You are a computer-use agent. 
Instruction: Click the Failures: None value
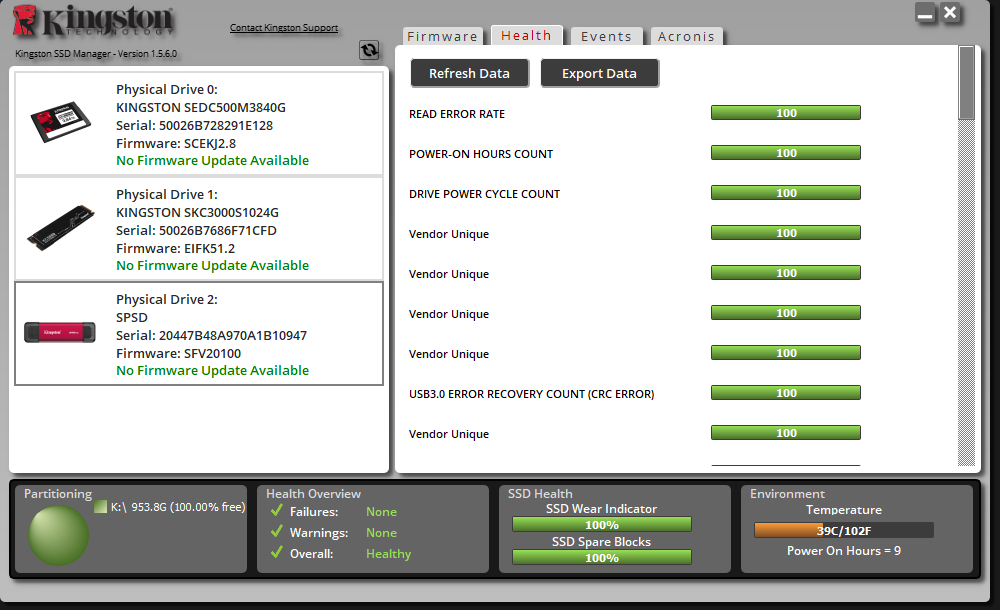click(381, 512)
